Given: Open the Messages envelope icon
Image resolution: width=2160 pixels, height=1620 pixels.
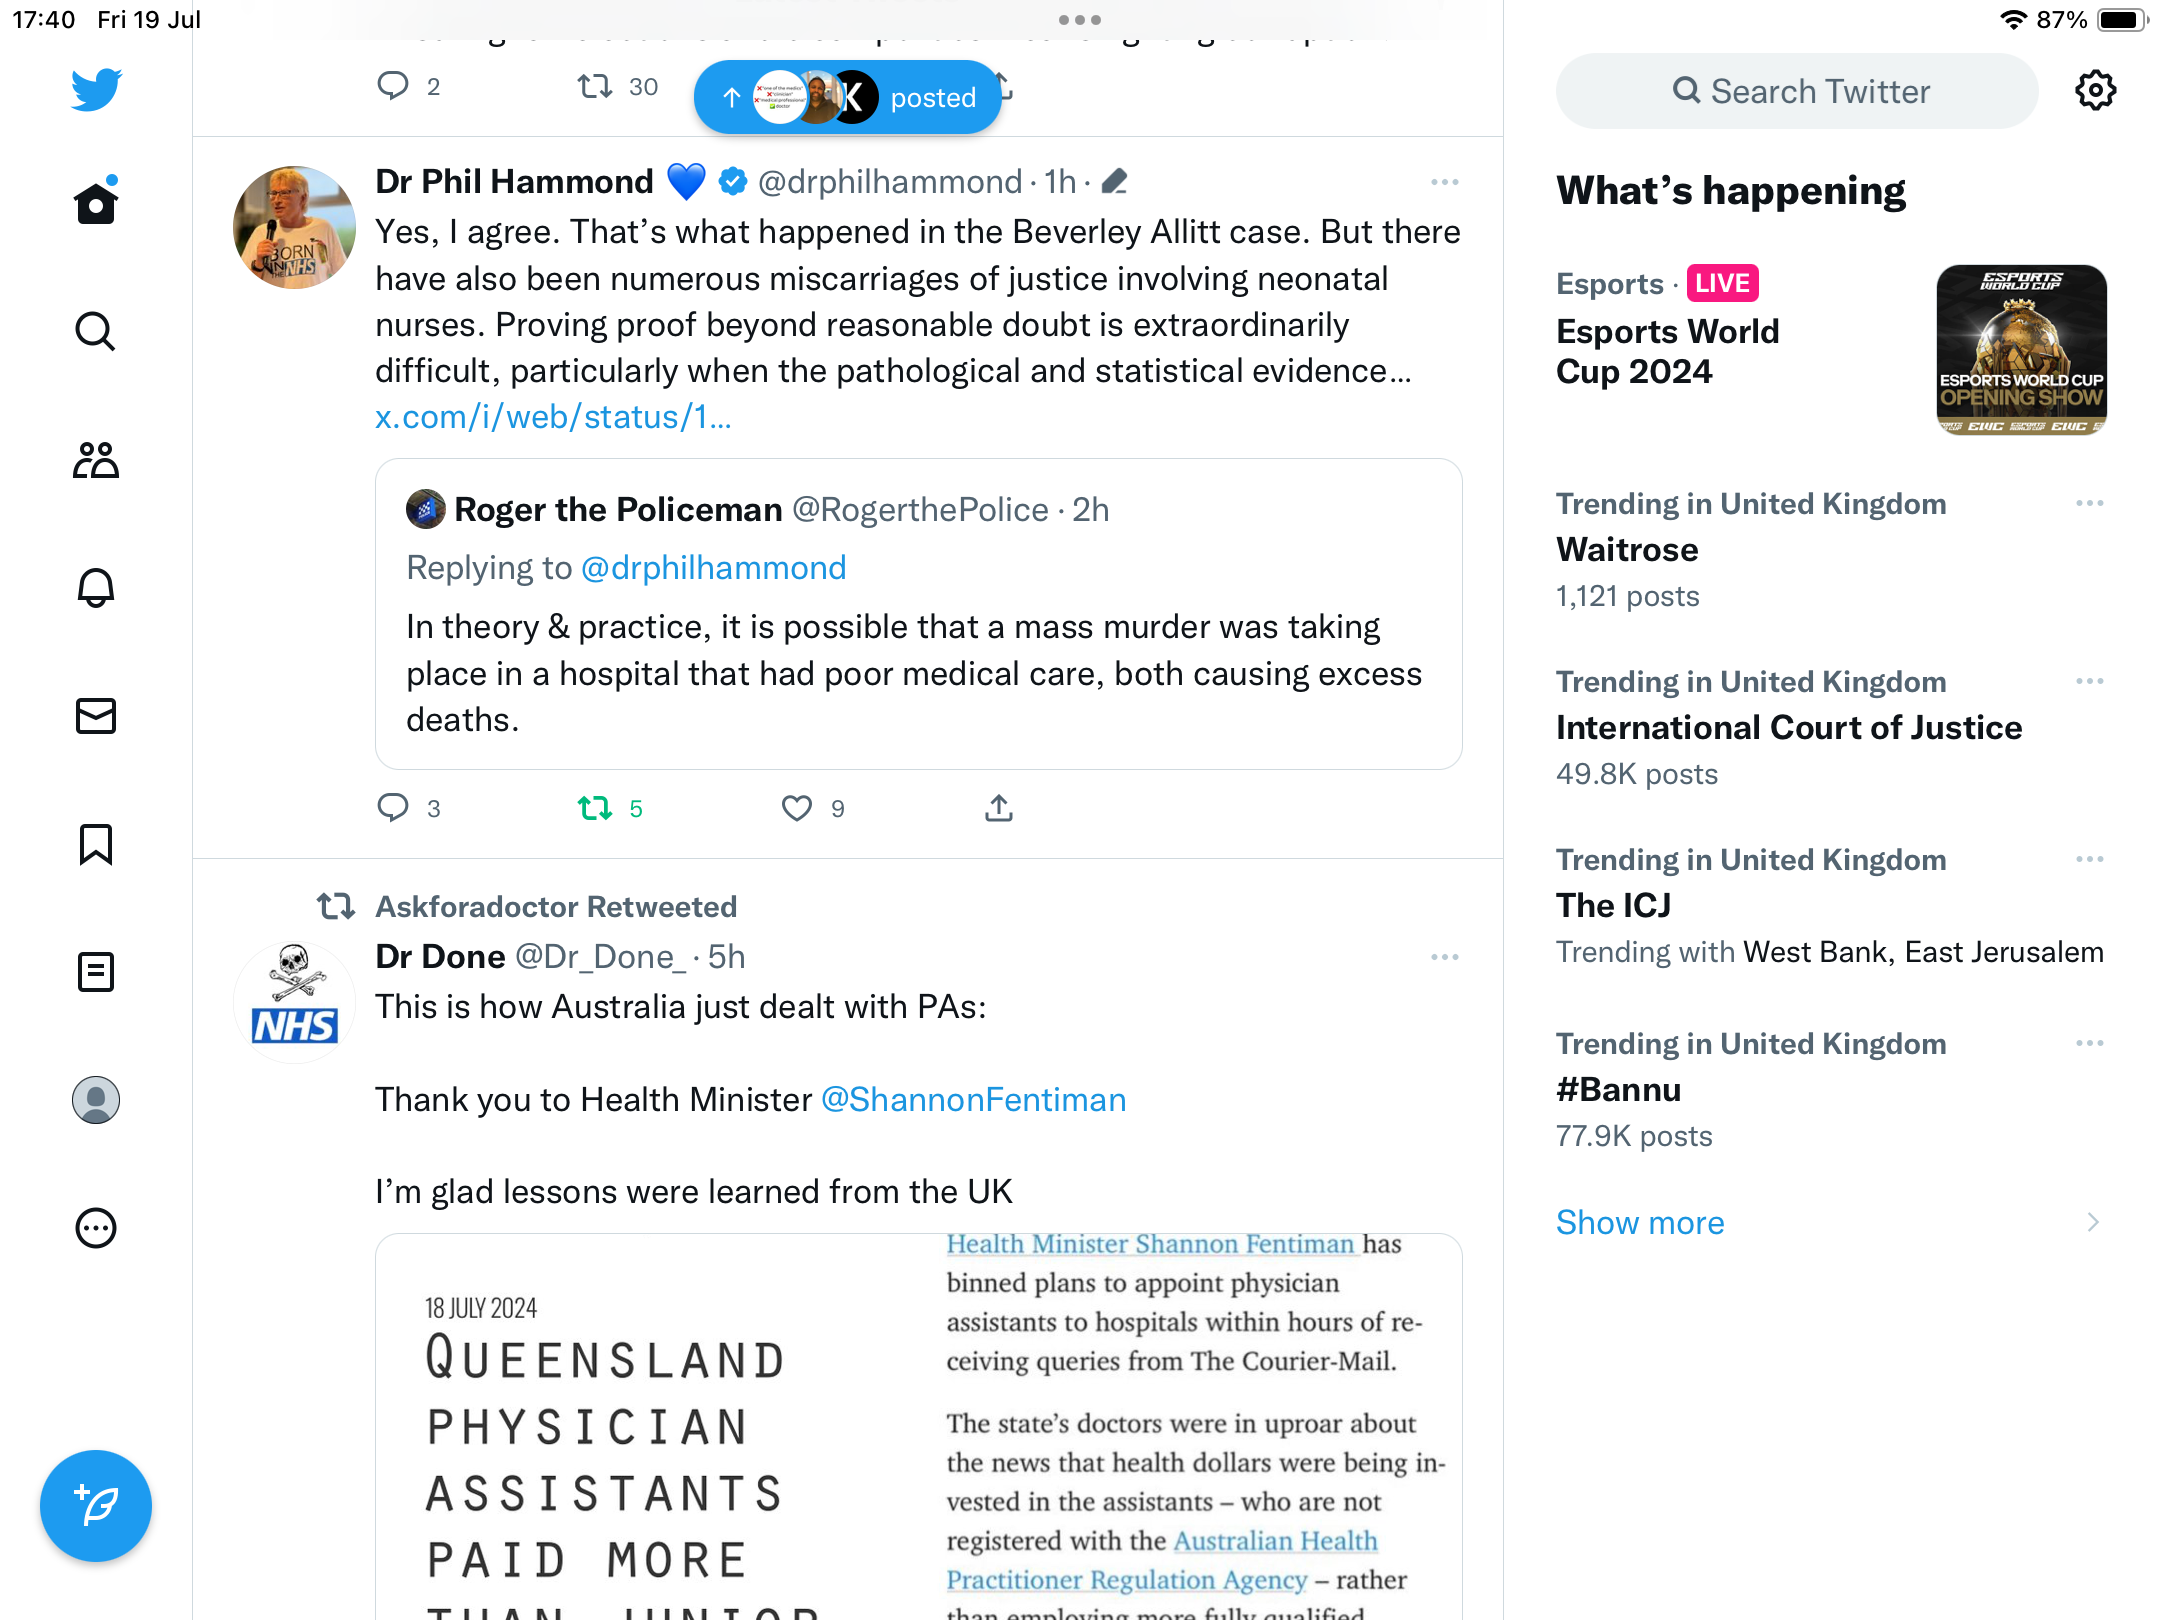Looking at the screenshot, I should tap(96, 716).
